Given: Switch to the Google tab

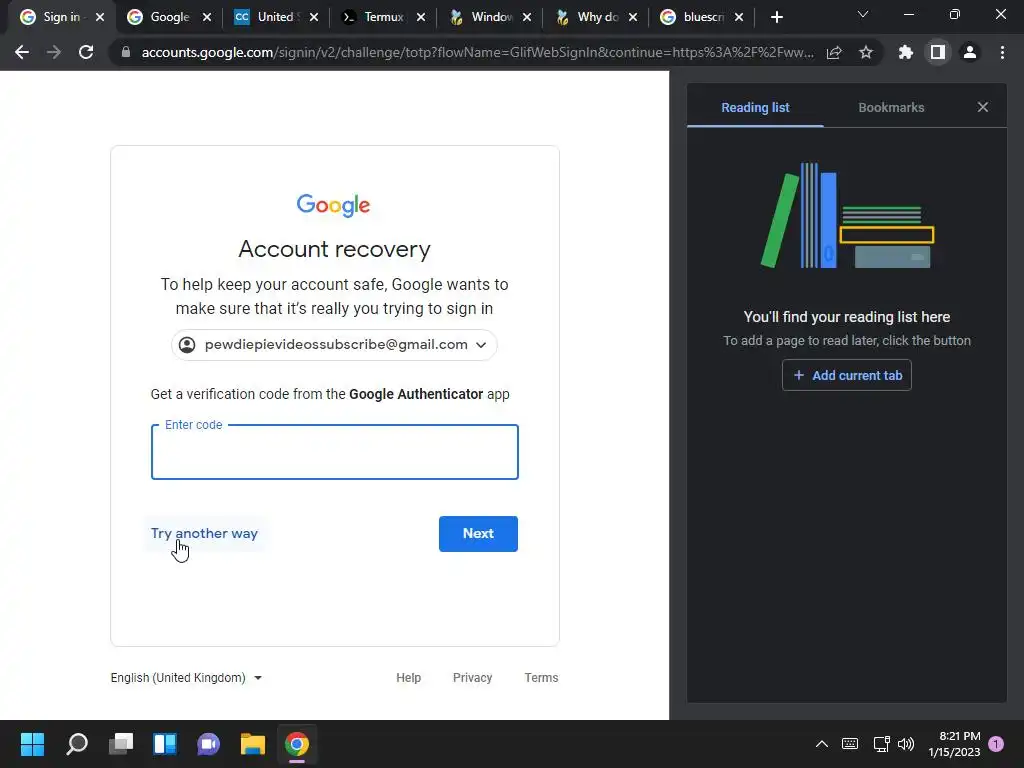Looking at the screenshot, I should (x=168, y=17).
